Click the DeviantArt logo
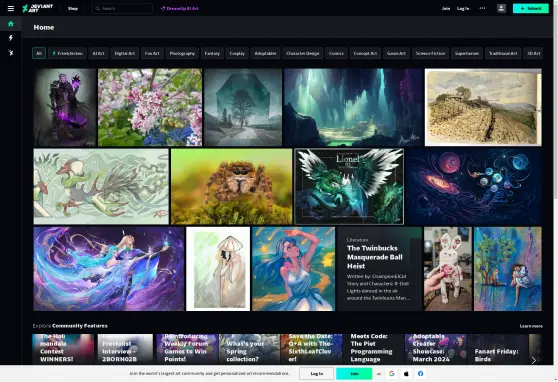558x382 pixels. click(x=37, y=8)
